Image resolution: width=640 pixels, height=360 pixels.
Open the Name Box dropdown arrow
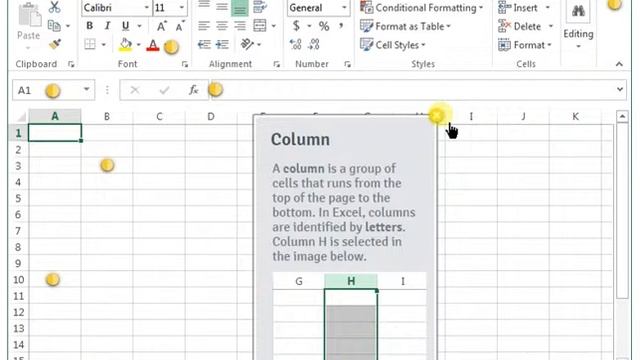[86, 89]
